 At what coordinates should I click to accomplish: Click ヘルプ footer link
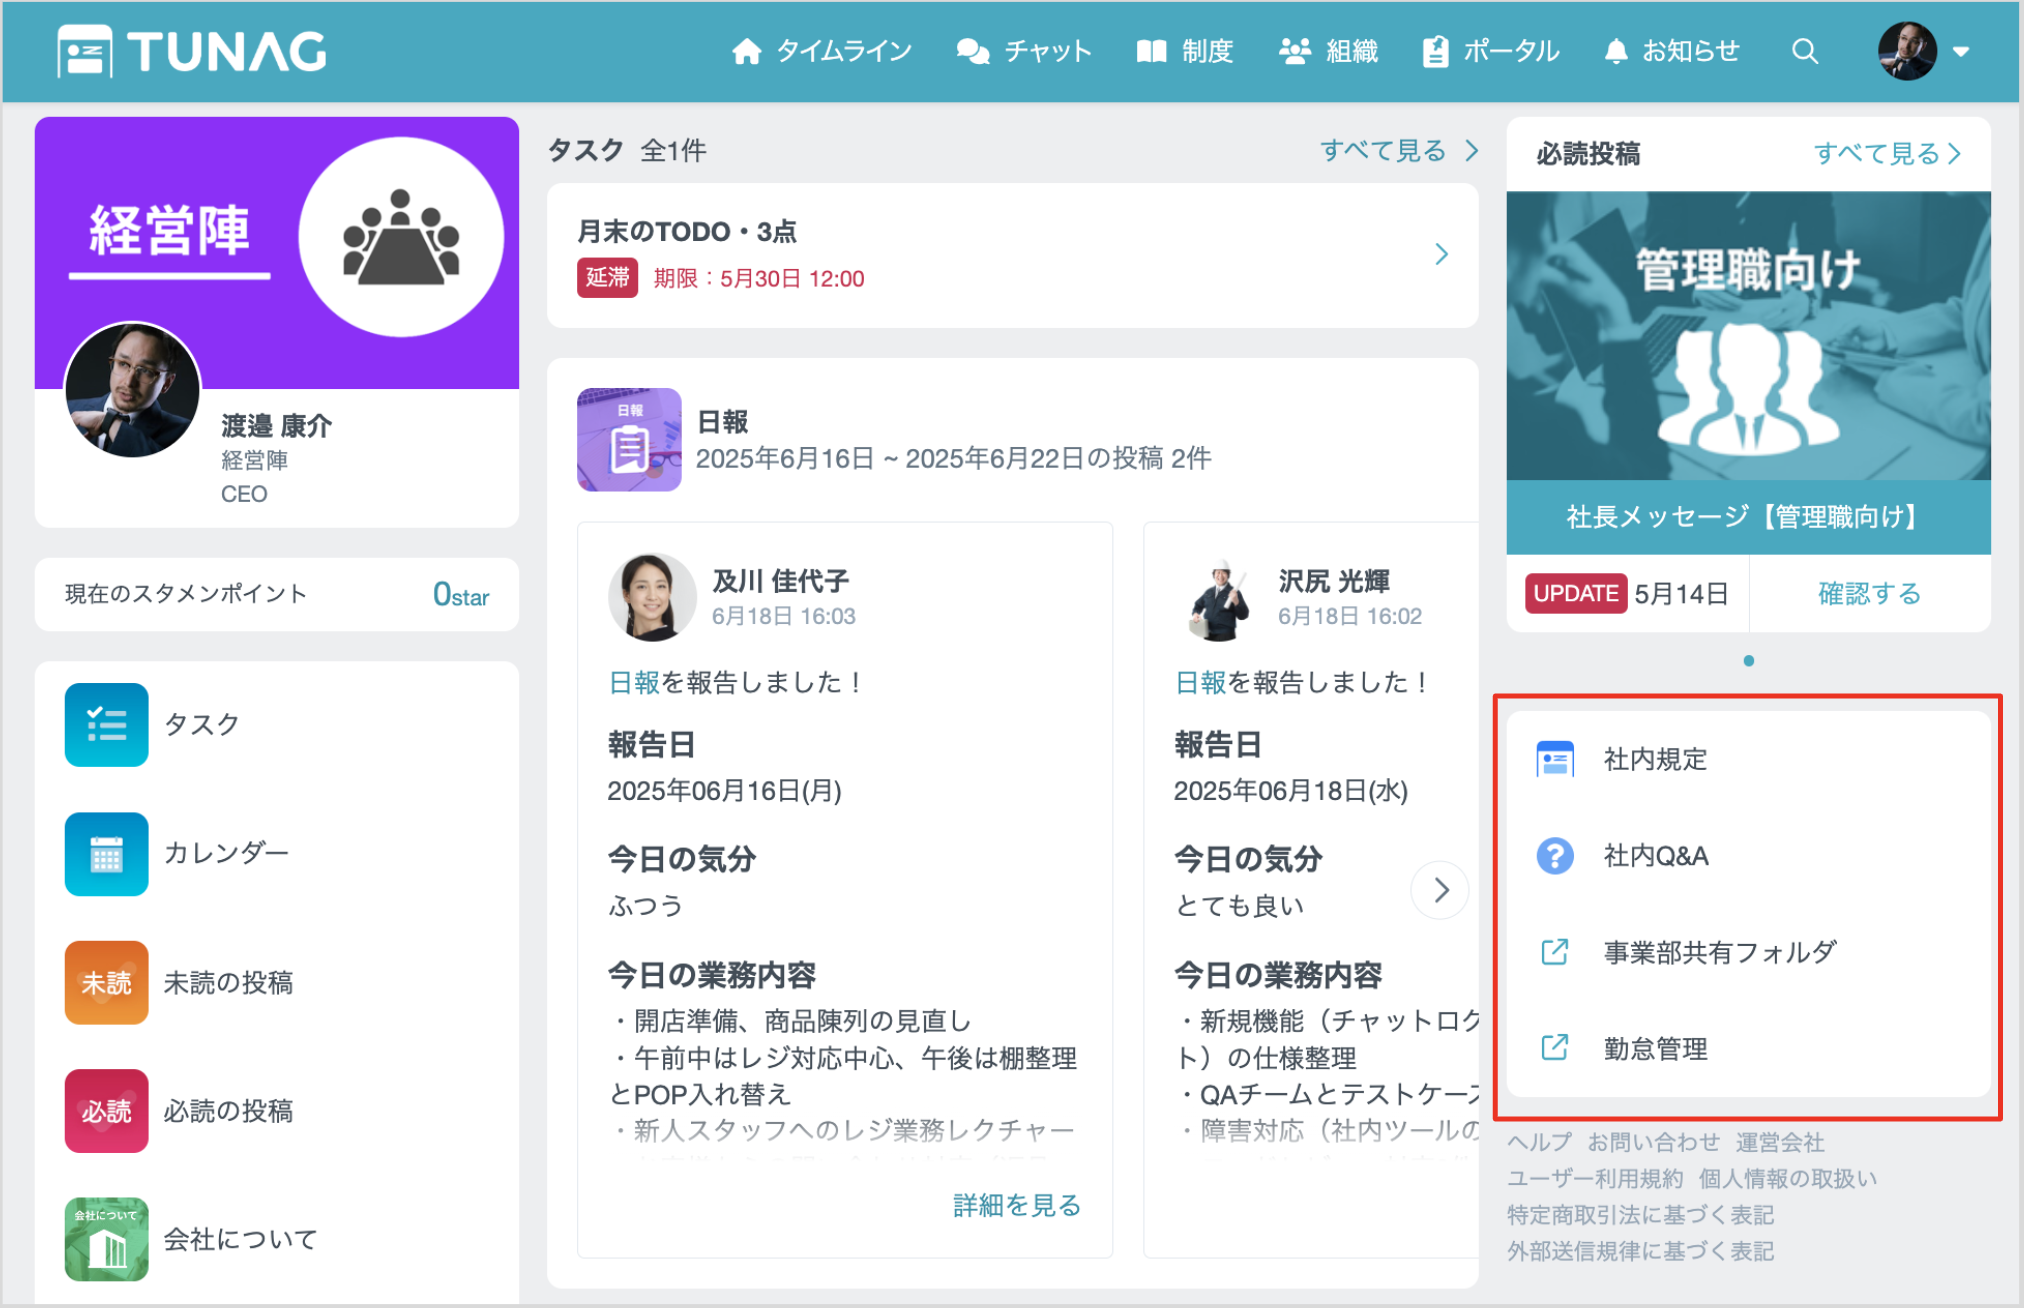click(x=1539, y=1142)
